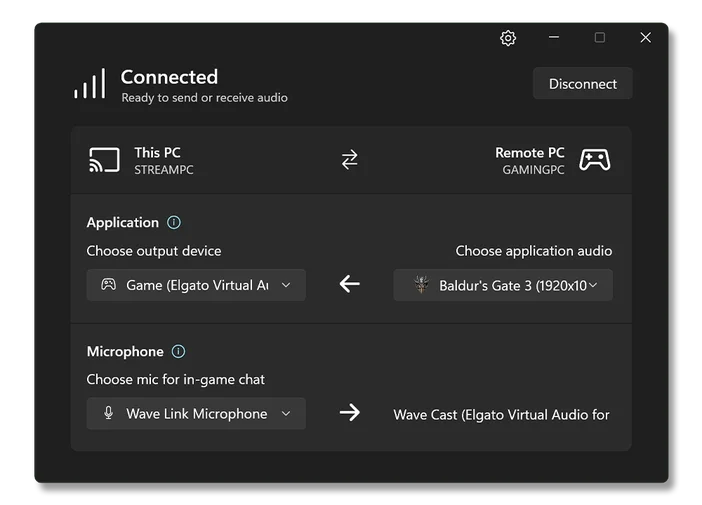Open the Wave Link Microphone dropdown
The image size is (702, 505).
[x=196, y=413]
